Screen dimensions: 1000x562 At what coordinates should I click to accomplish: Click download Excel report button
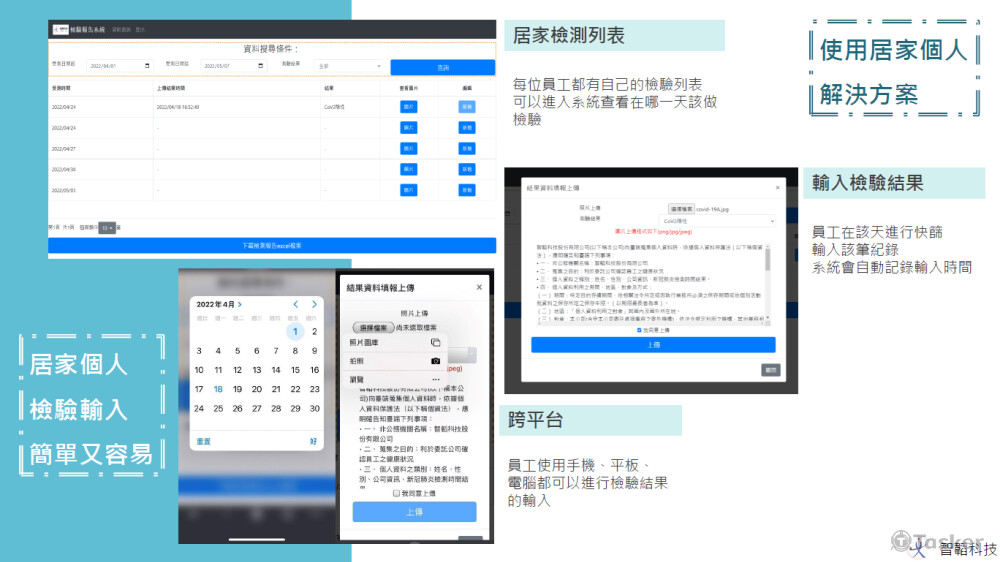tap(272, 245)
